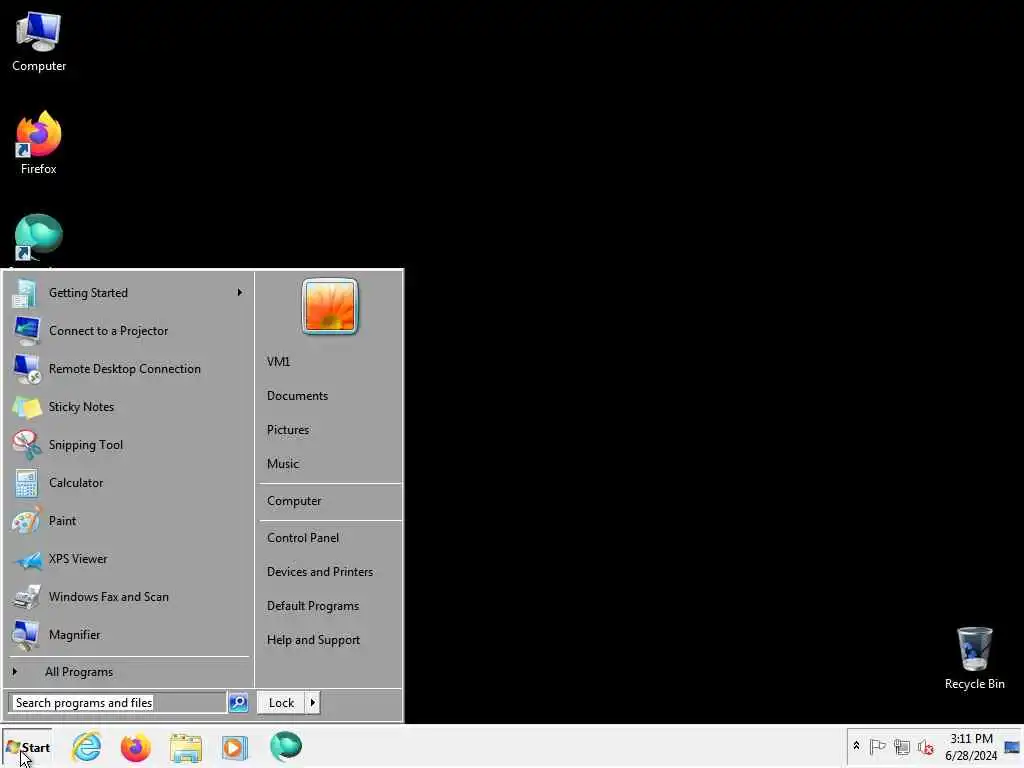Open Remote Desktop Connection
Viewport: 1024px width, 768px height.
[x=125, y=369]
